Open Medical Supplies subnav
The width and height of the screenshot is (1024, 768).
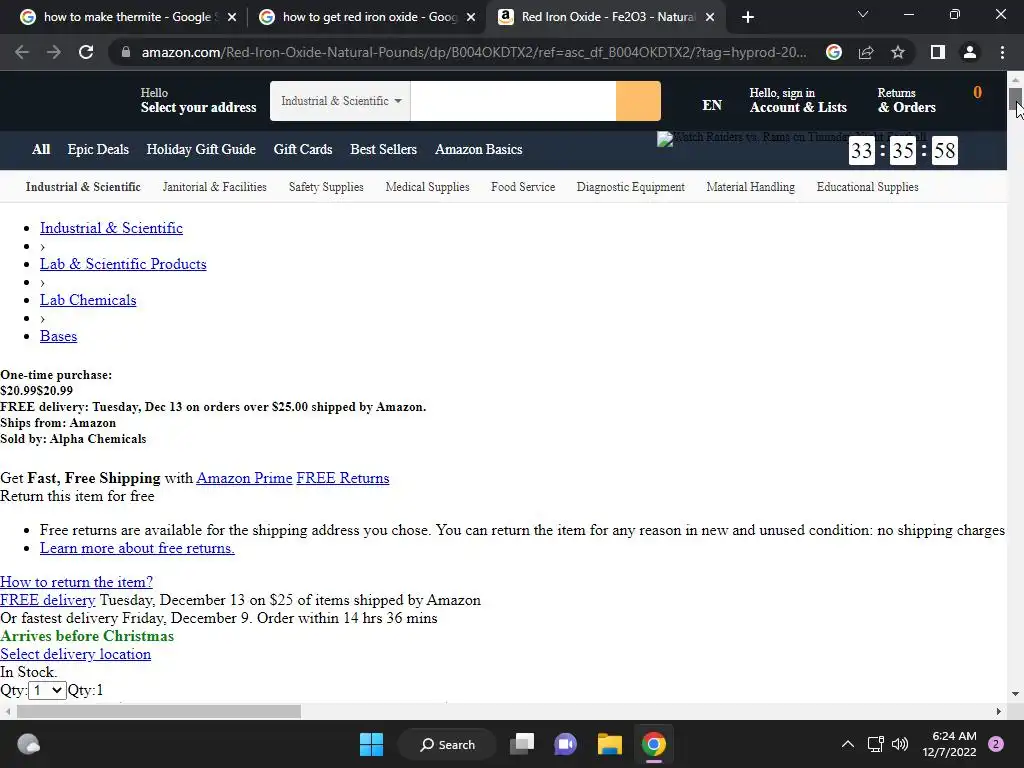click(427, 187)
